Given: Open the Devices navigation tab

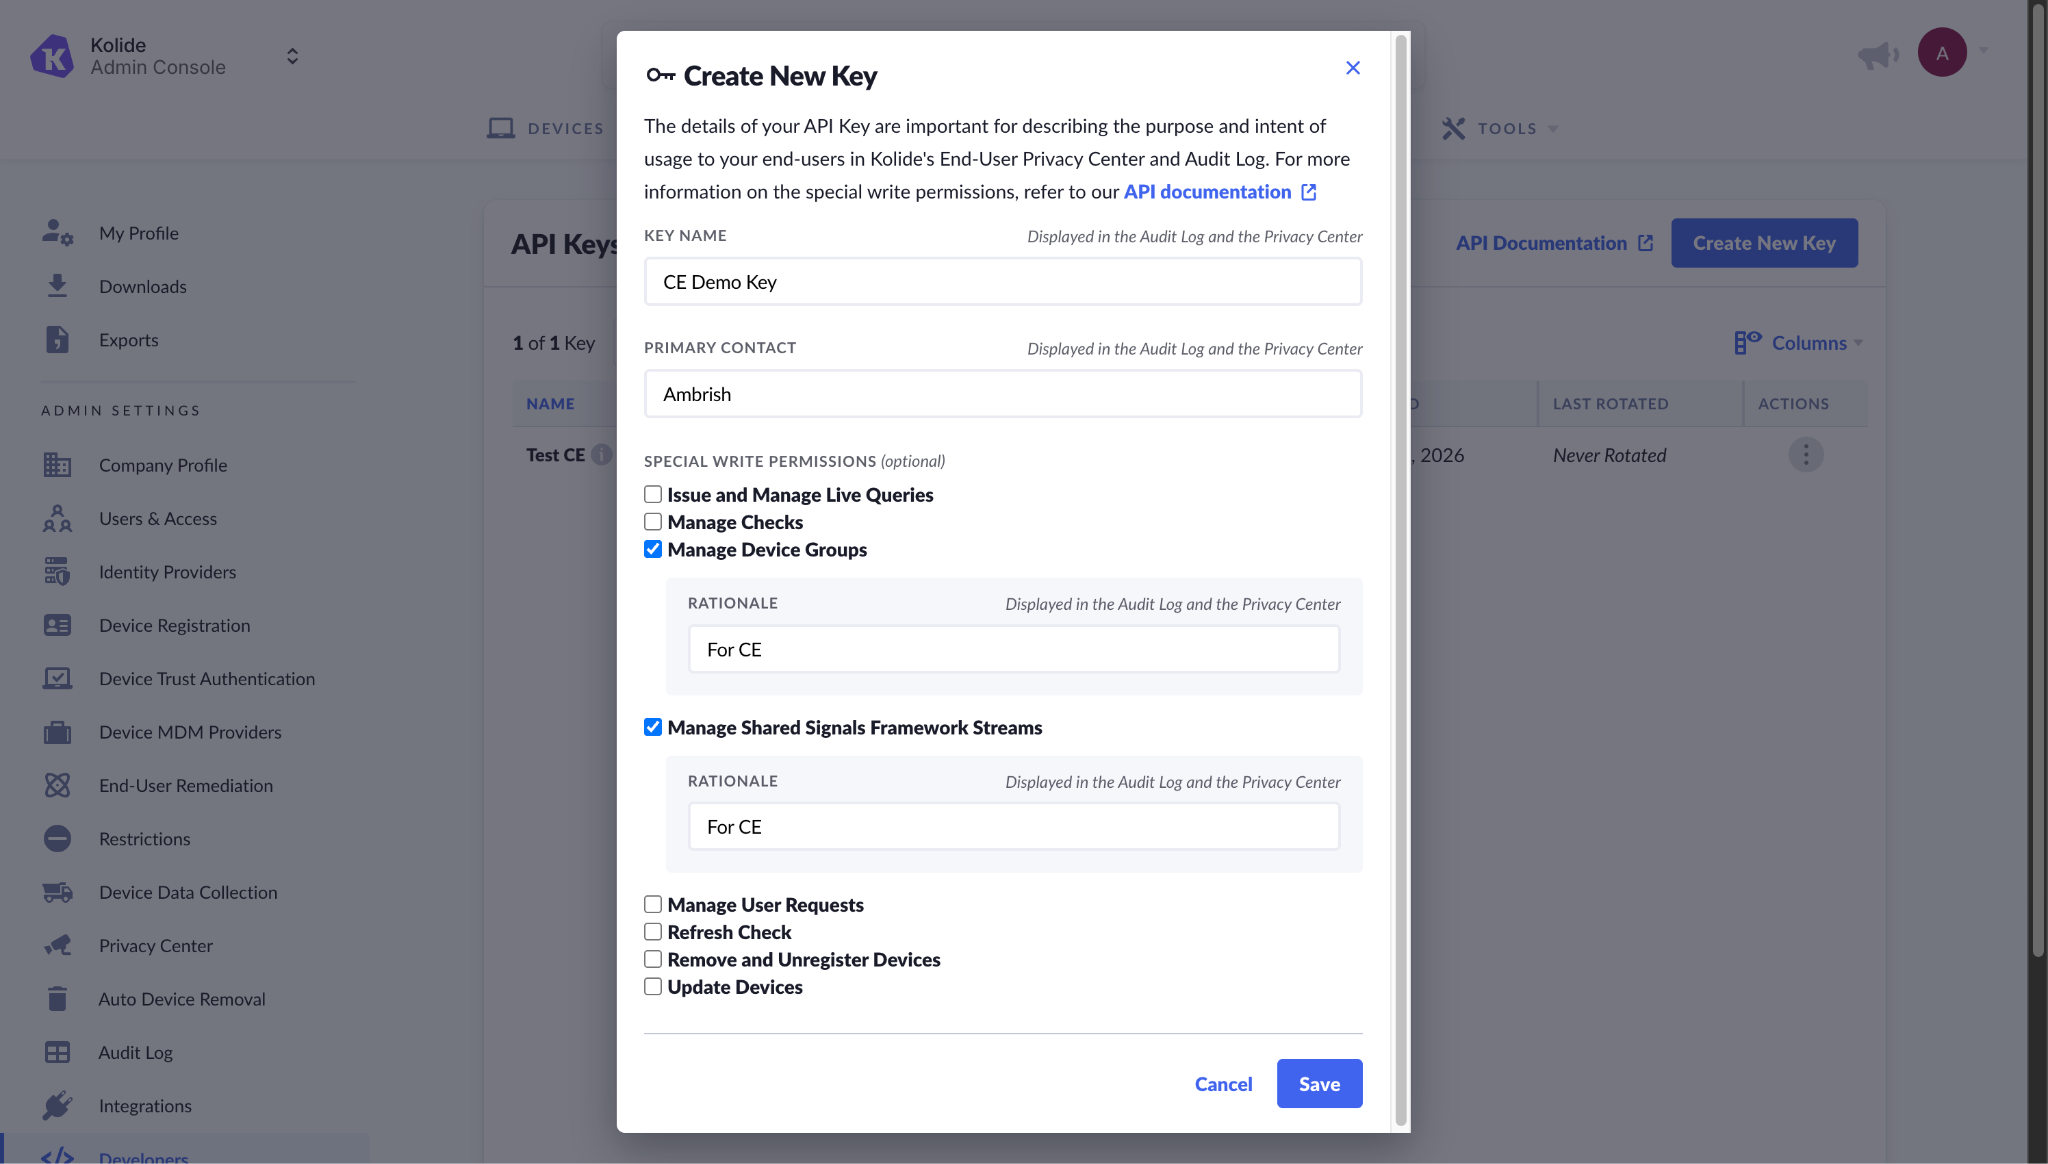Looking at the screenshot, I should tap(546, 128).
